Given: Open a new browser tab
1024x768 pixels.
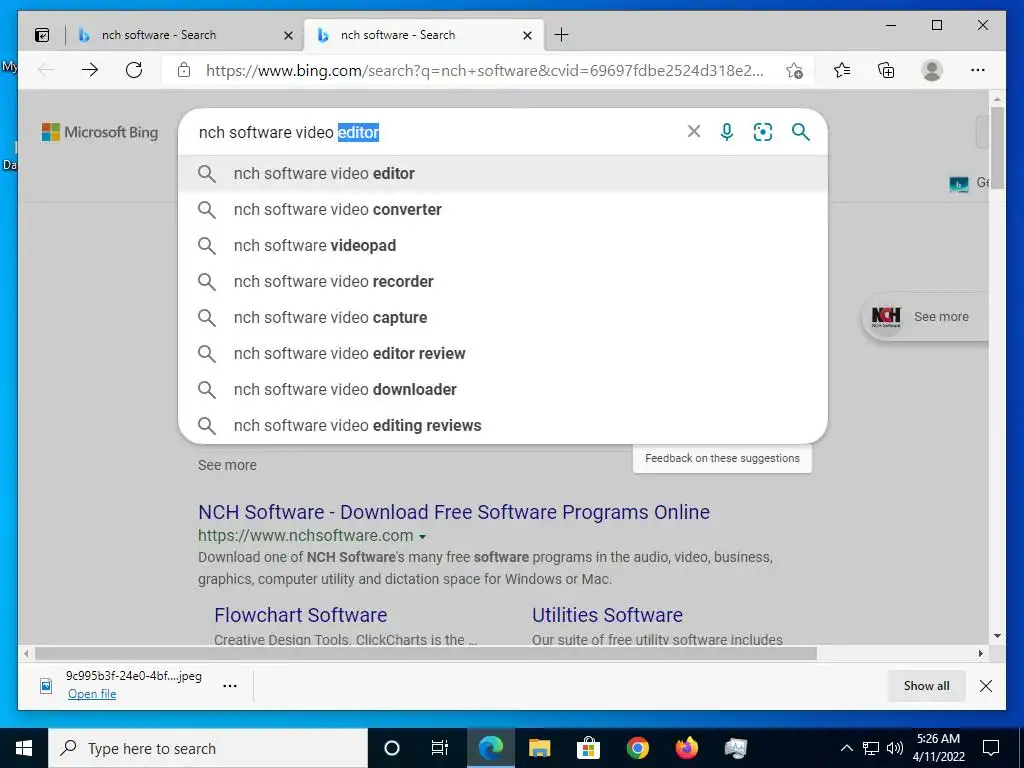Looking at the screenshot, I should 561,35.
